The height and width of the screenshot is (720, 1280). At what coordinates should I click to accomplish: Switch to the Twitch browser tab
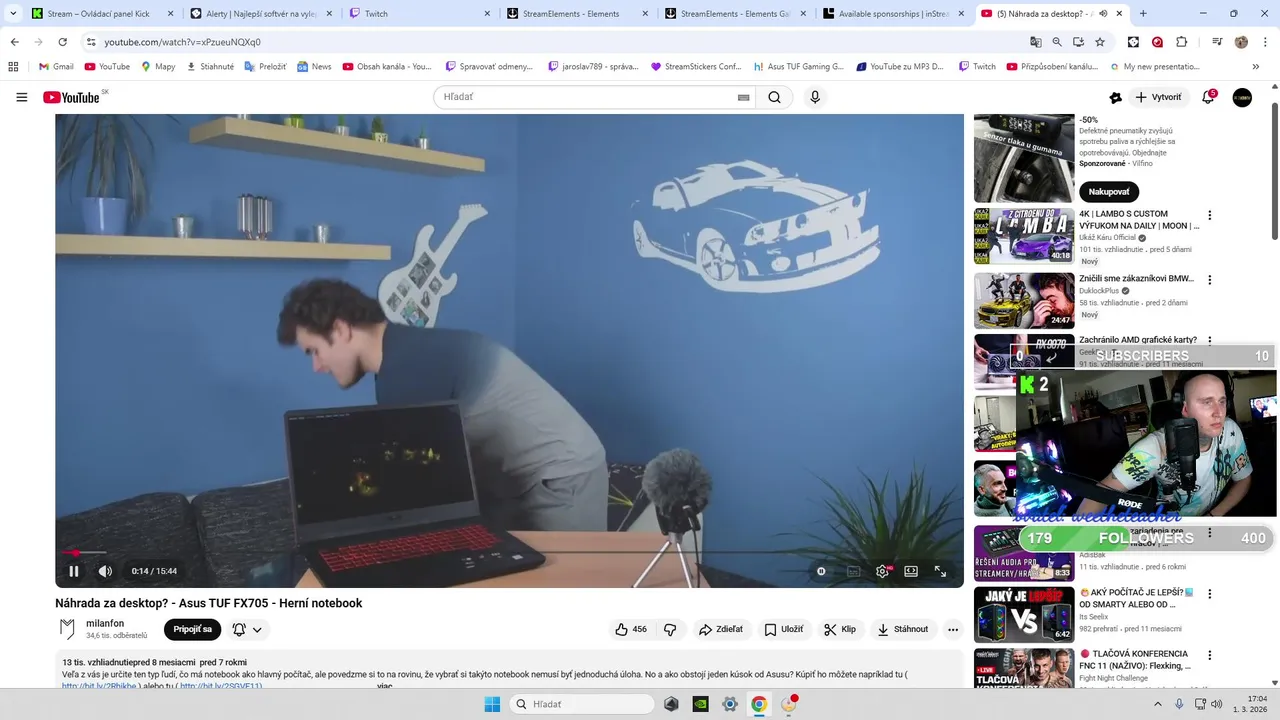pyautogui.click(x=420, y=14)
